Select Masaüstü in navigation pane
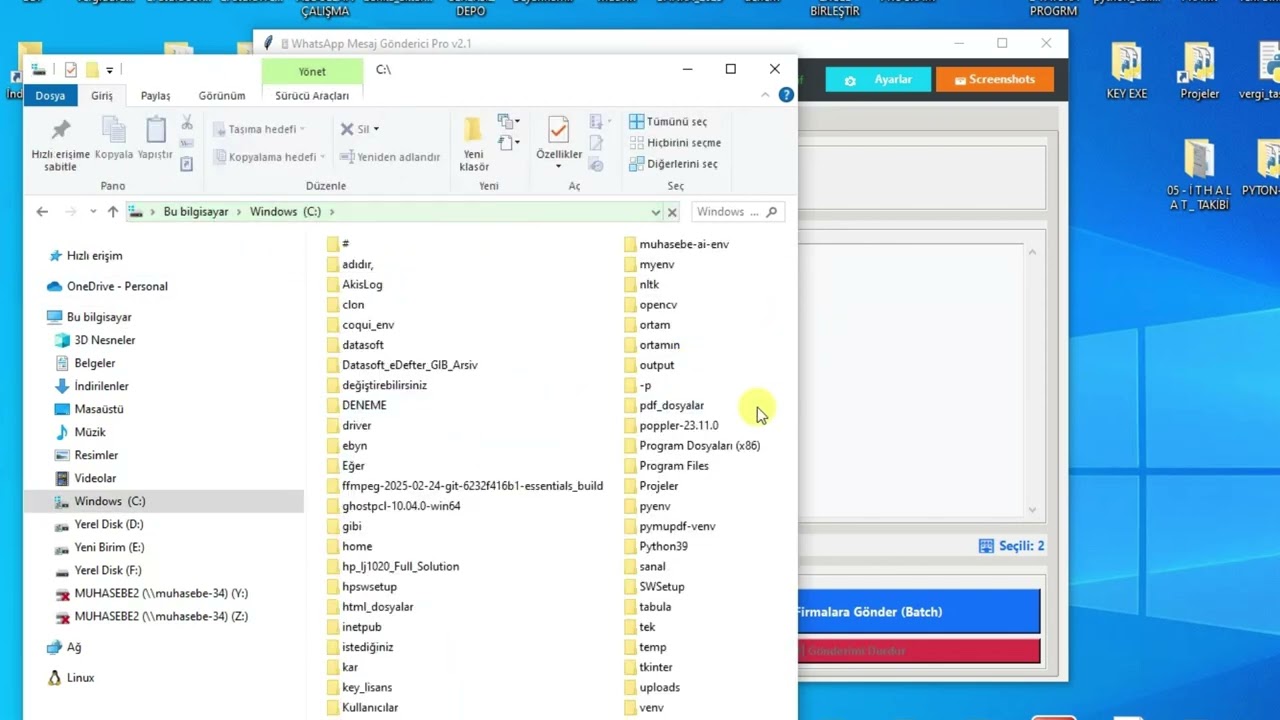The image size is (1280, 720). tap(89, 409)
